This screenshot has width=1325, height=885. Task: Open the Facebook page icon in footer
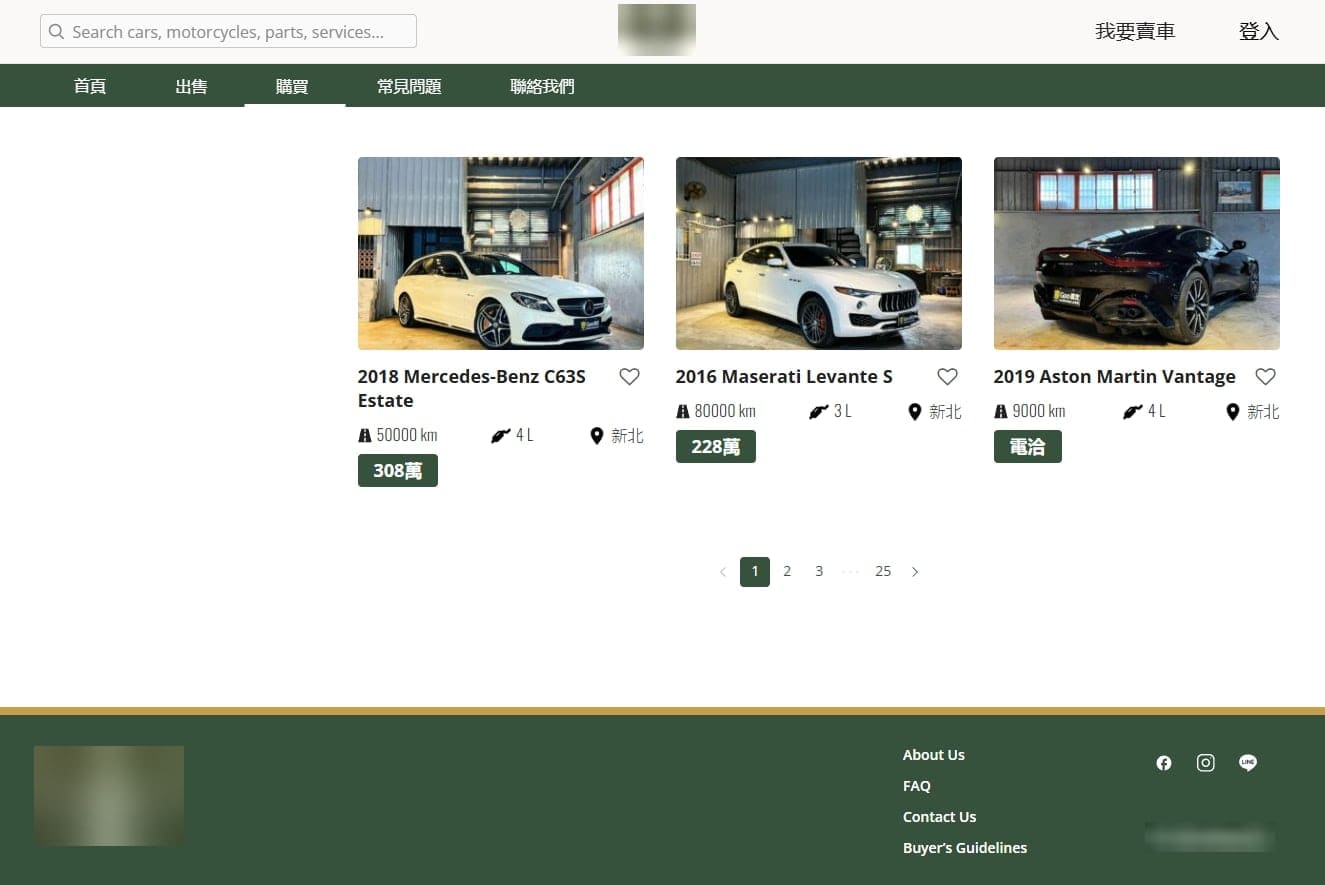(x=1164, y=763)
